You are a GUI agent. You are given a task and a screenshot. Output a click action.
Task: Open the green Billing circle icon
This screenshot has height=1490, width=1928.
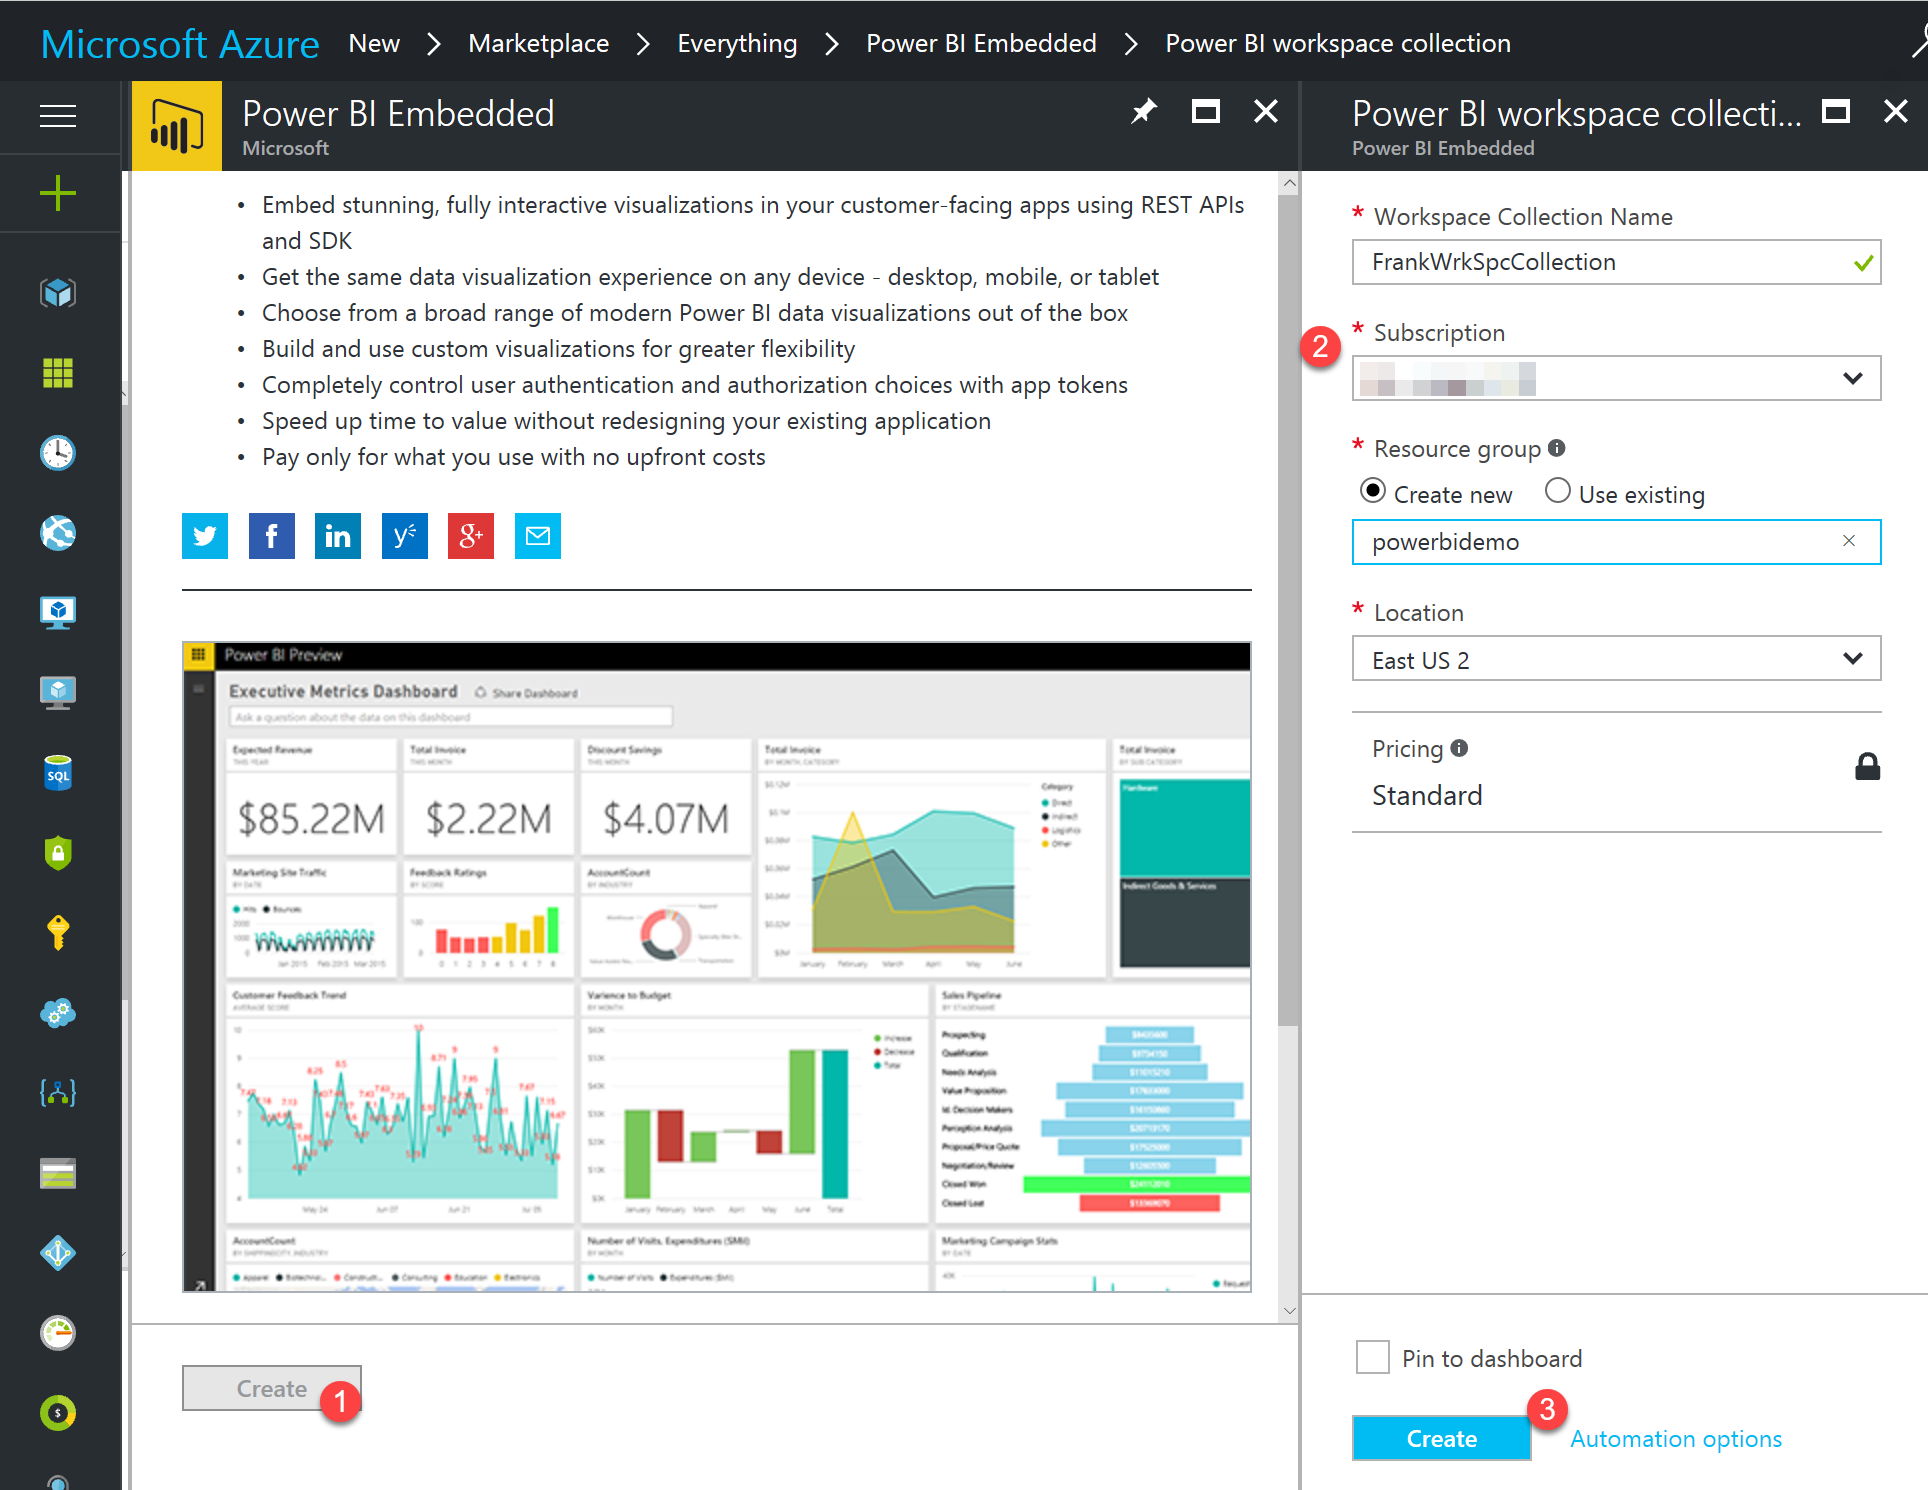[x=58, y=1413]
